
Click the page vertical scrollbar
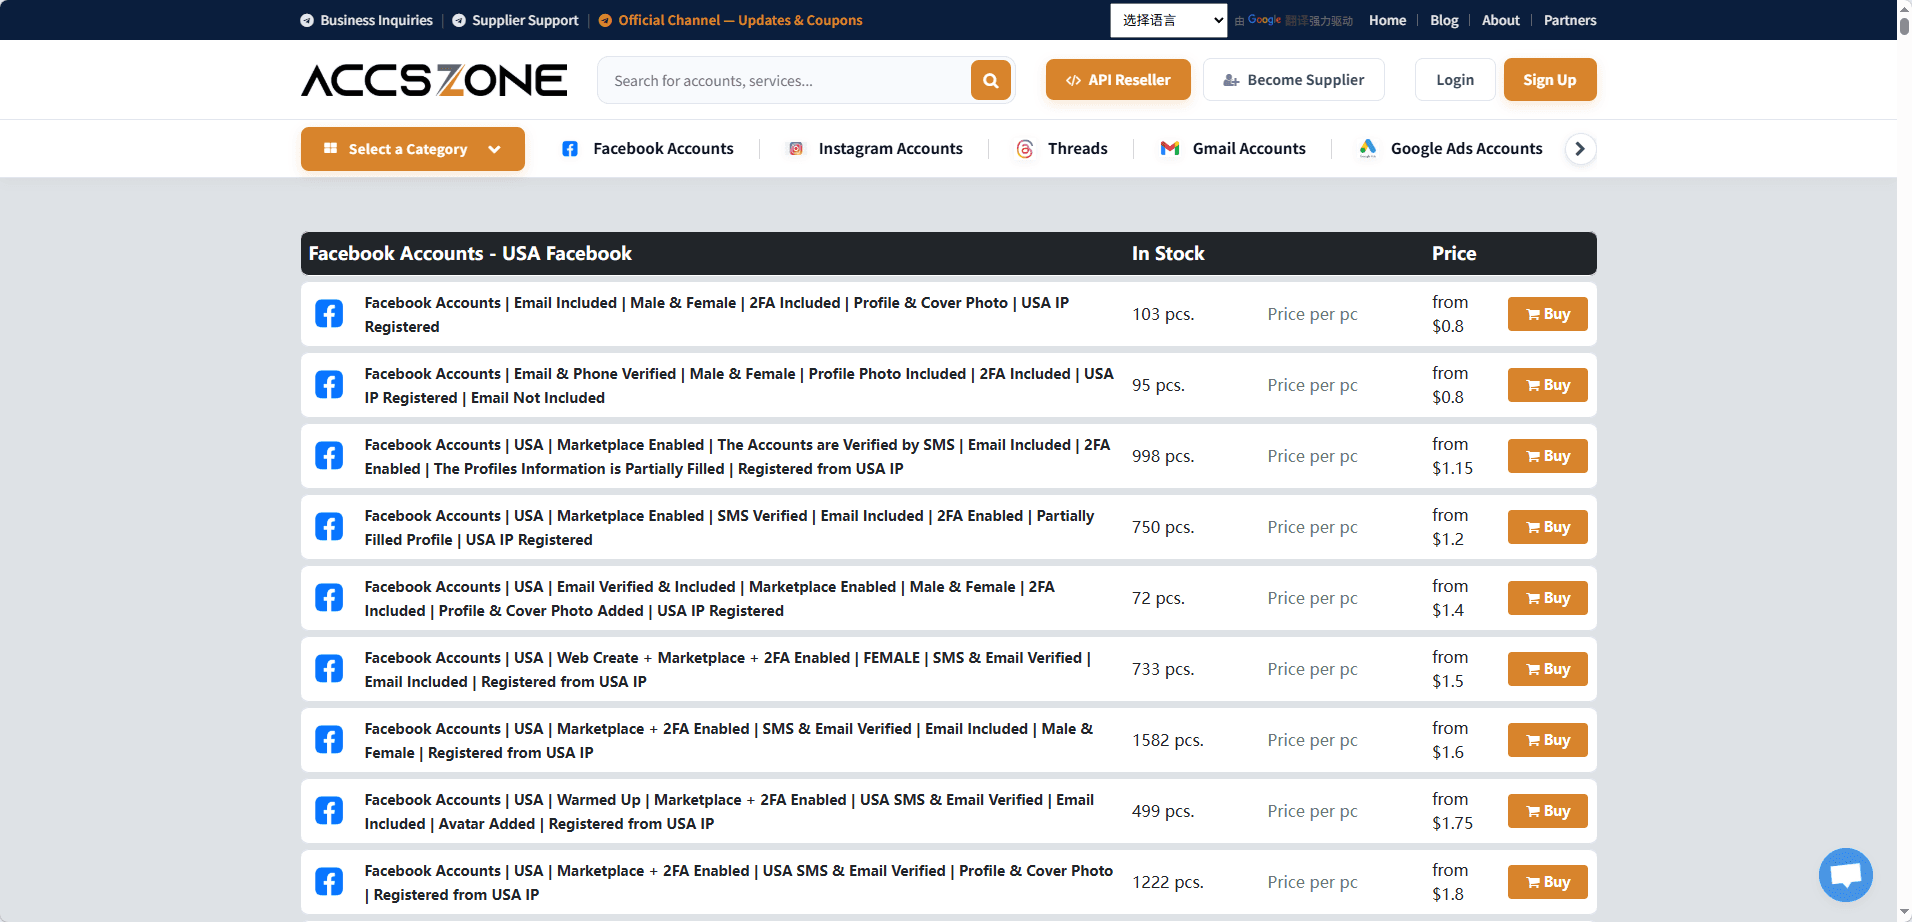(x=1904, y=461)
